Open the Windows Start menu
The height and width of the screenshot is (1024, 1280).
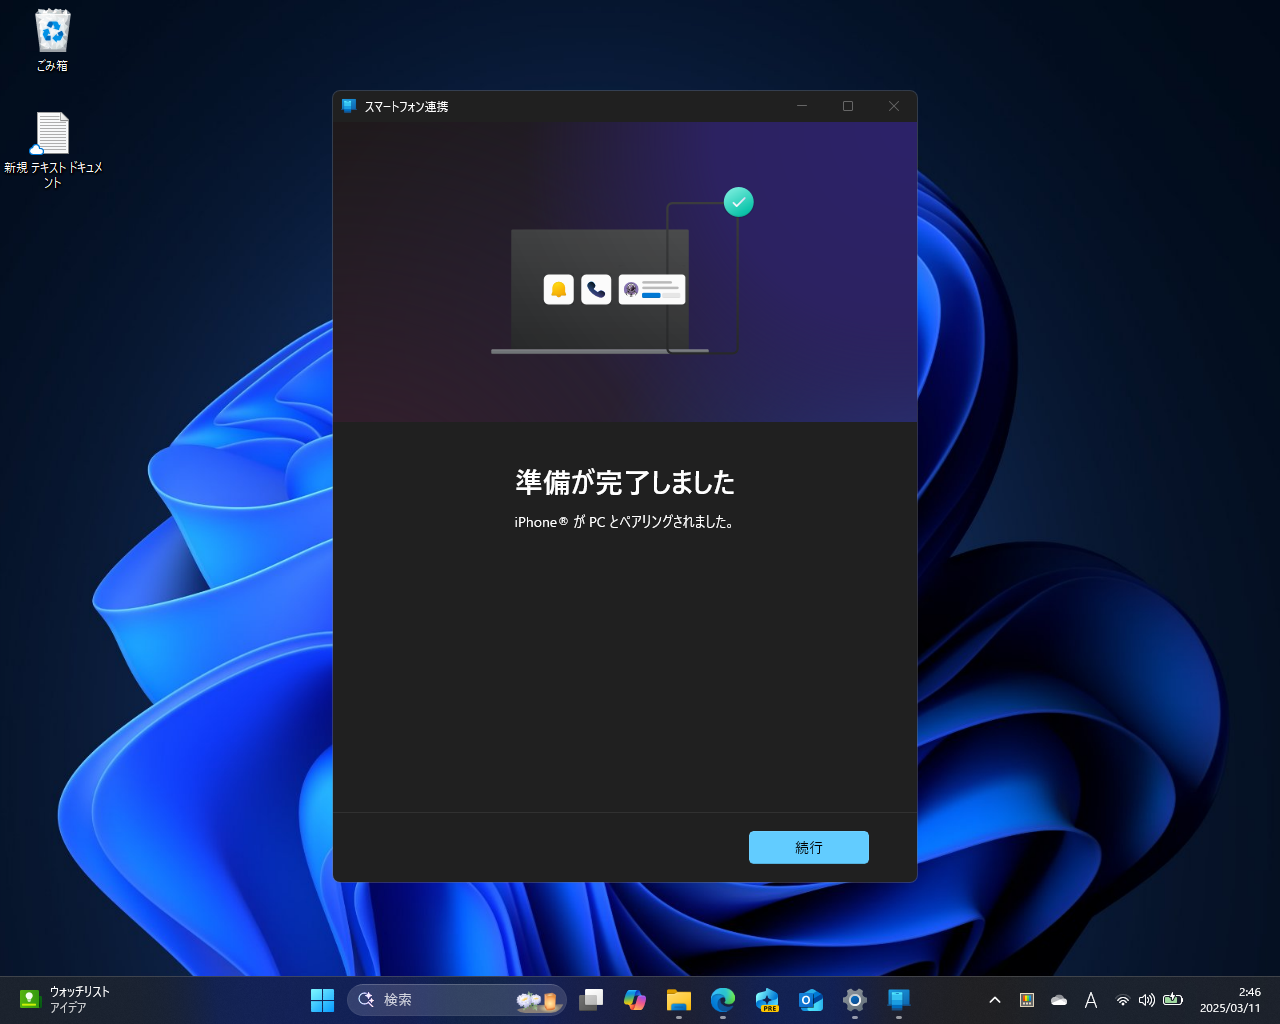click(x=322, y=1000)
